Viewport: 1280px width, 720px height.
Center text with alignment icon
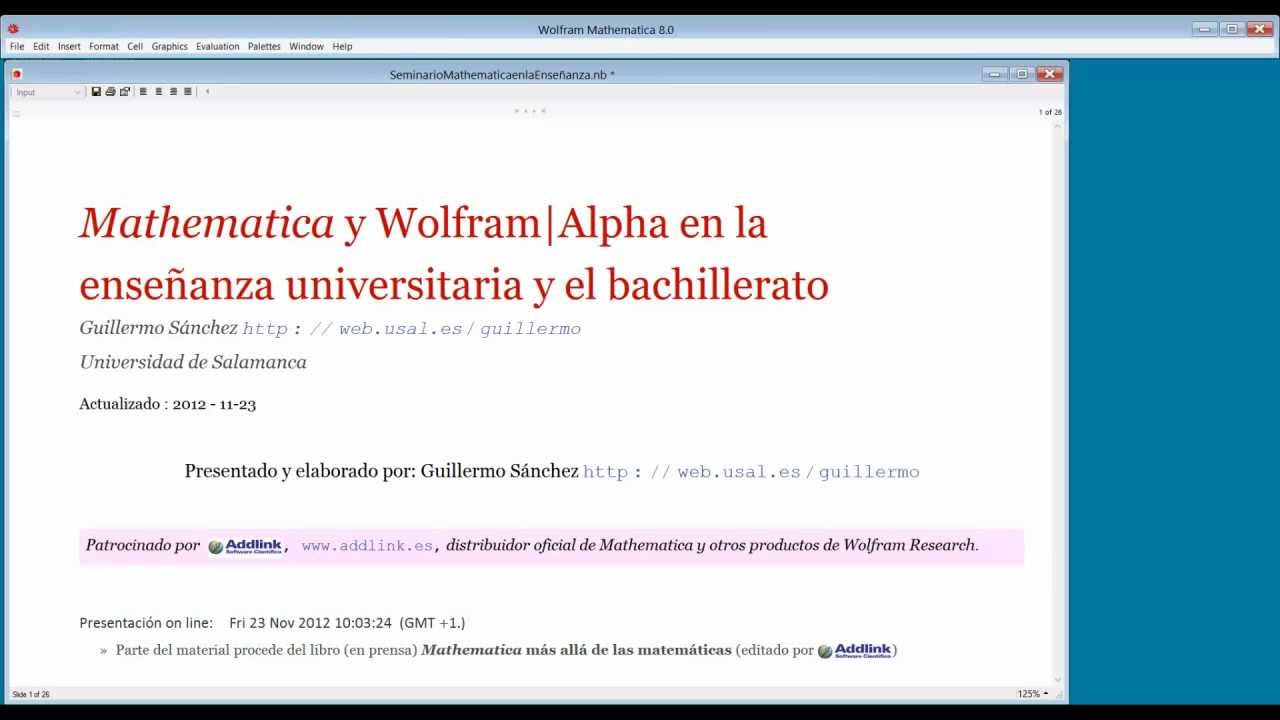(x=158, y=92)
